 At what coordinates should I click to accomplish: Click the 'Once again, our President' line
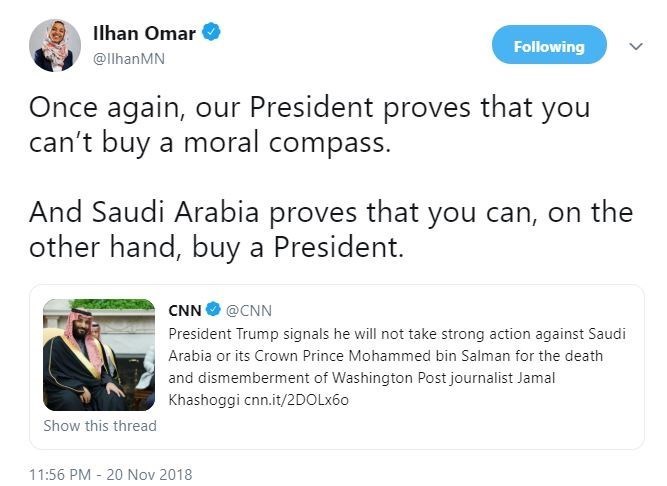pyautogui.click(x=309, y=108)
